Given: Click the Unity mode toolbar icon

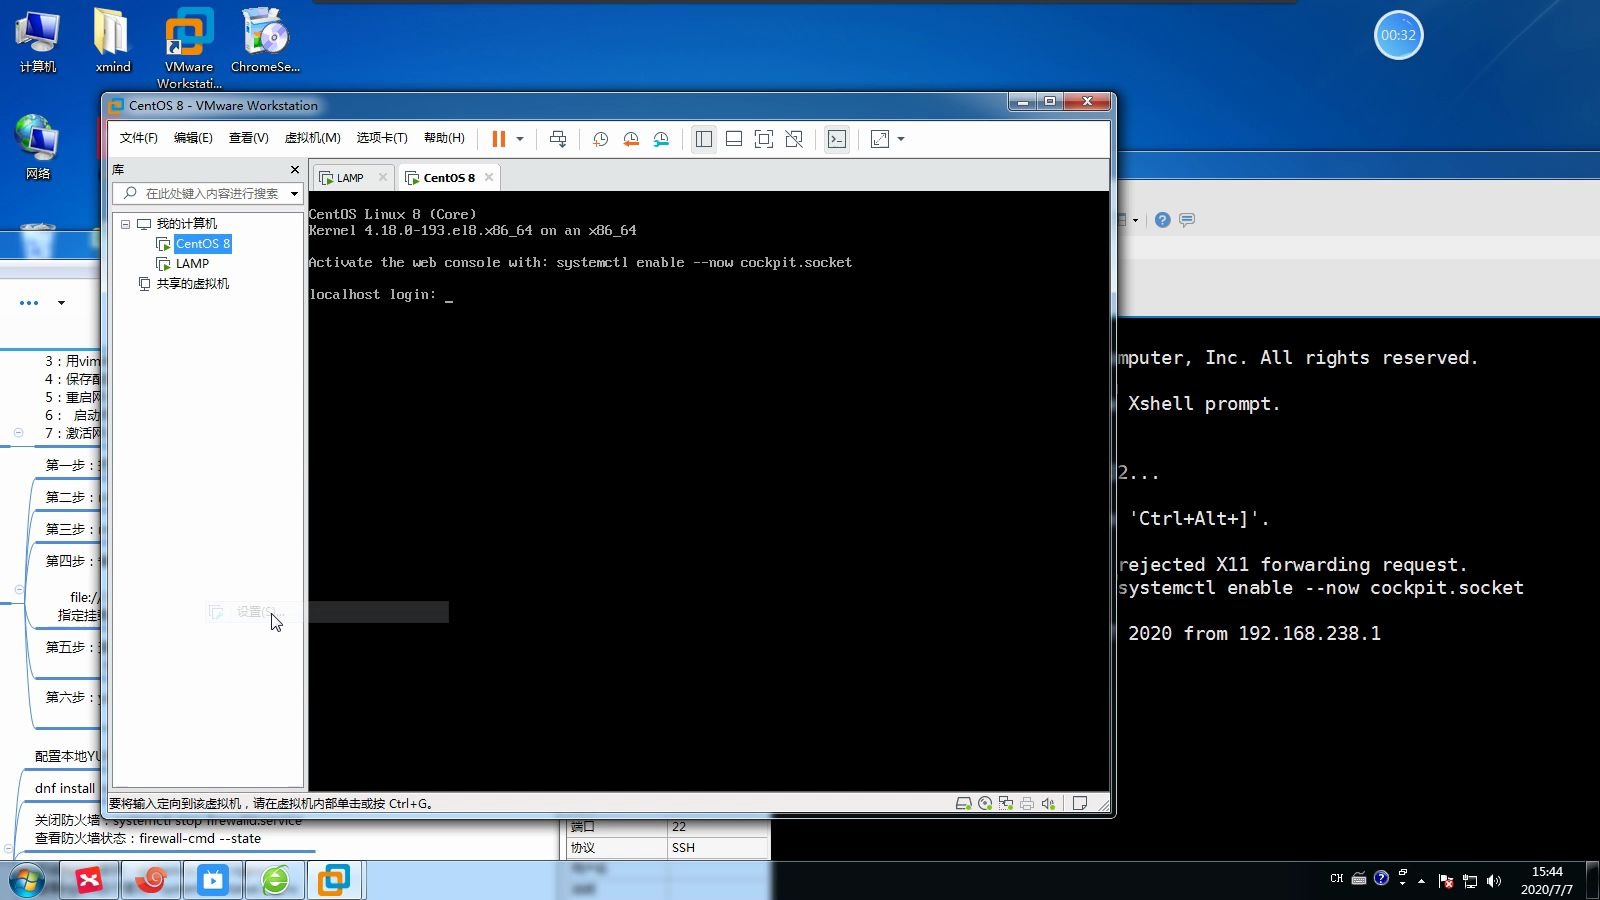Looking at the screenshot, I should click(x=794, y=139).
